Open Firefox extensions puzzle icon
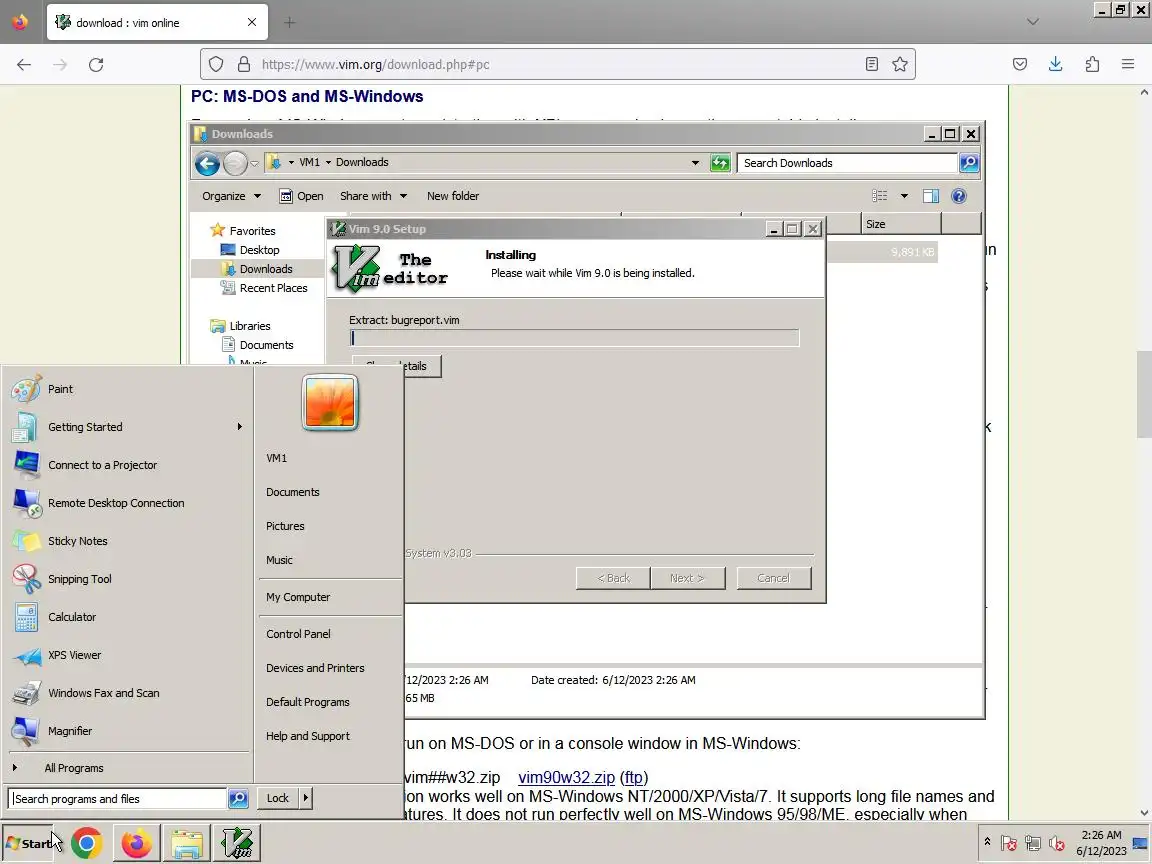This screenshot has width=1152, height=864. (1092, 65)
